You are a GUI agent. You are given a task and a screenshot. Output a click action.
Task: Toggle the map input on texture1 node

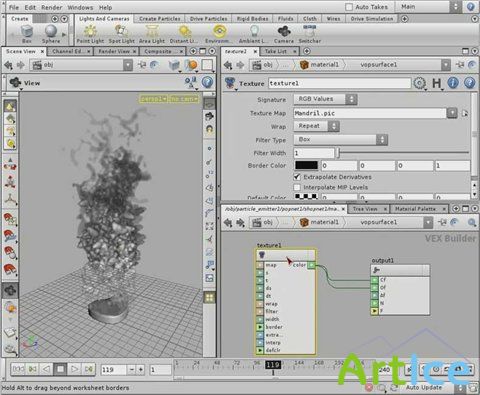tap(260, 265)
